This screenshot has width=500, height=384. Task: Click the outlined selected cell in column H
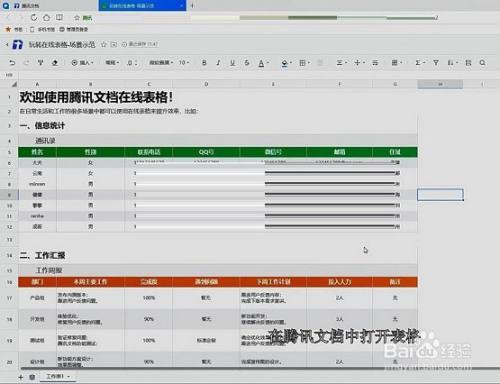point(440,195)
